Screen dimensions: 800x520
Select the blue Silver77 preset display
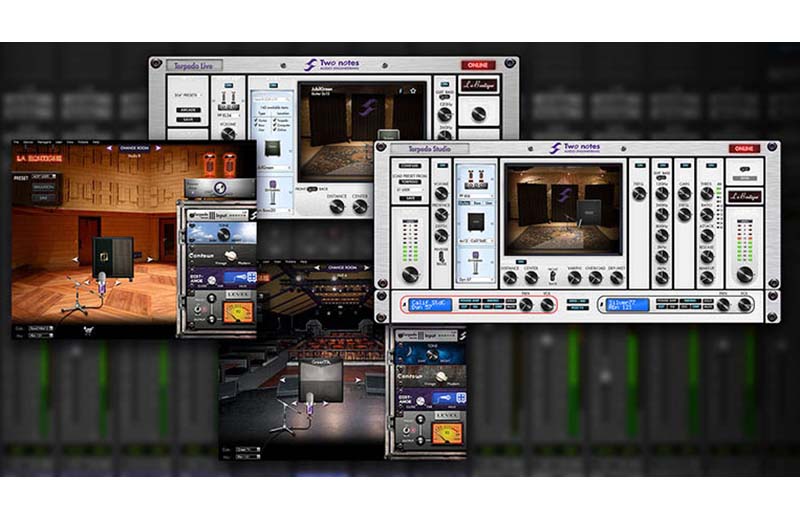pos(627,305)
